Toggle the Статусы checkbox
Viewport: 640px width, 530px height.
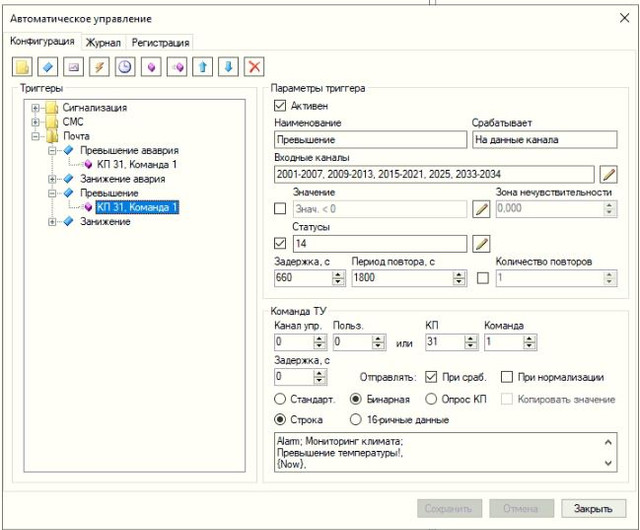(280, 243)
